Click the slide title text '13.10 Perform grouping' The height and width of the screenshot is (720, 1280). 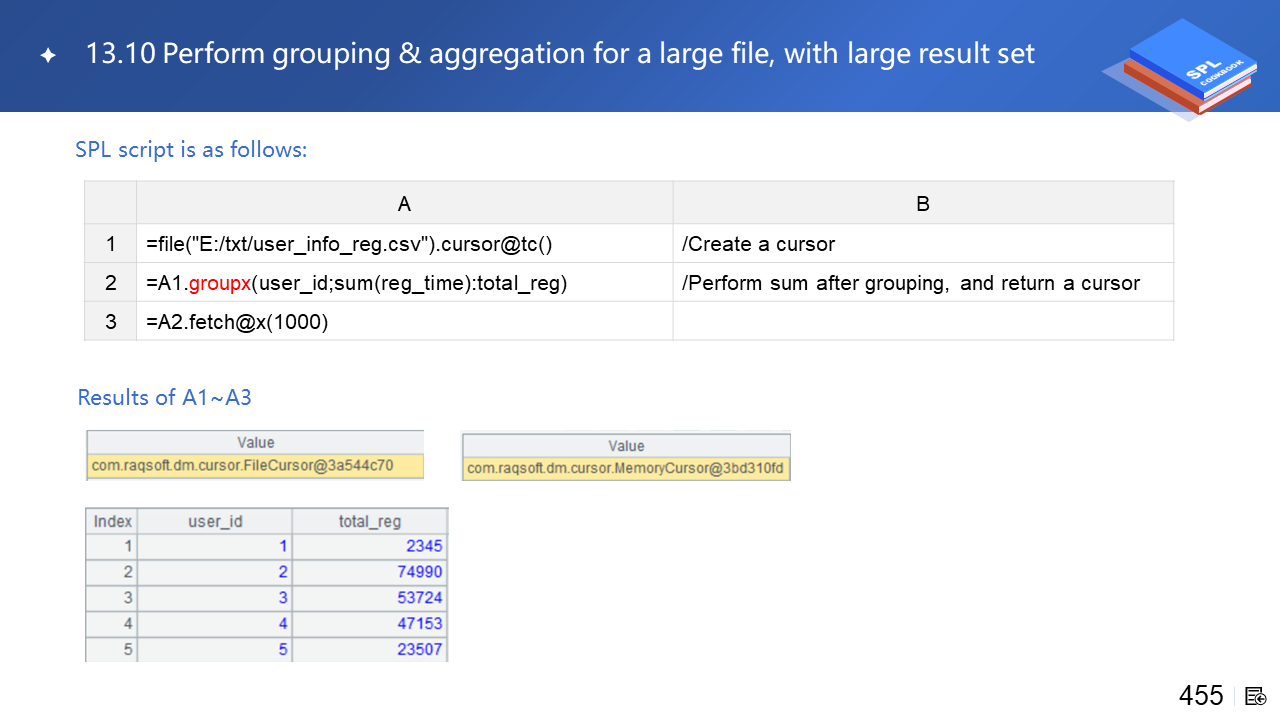[560, 54]
